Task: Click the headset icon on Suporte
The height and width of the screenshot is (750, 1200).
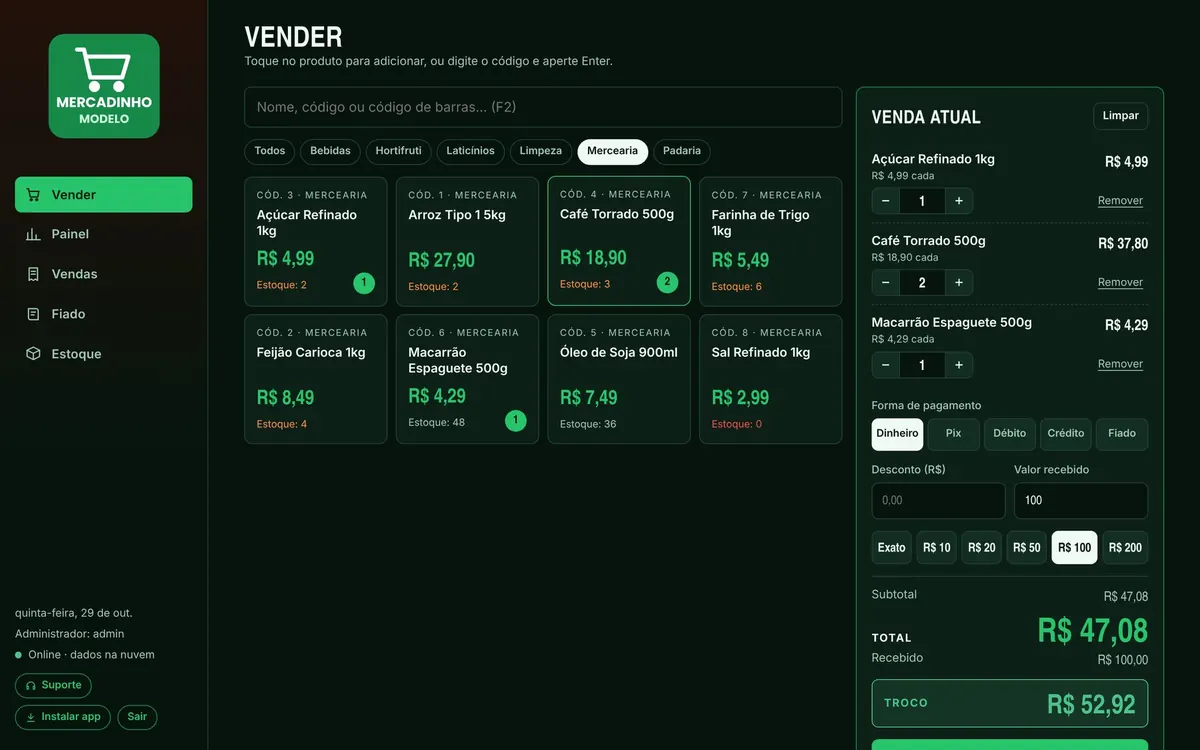Action: [x=31, y=686]
